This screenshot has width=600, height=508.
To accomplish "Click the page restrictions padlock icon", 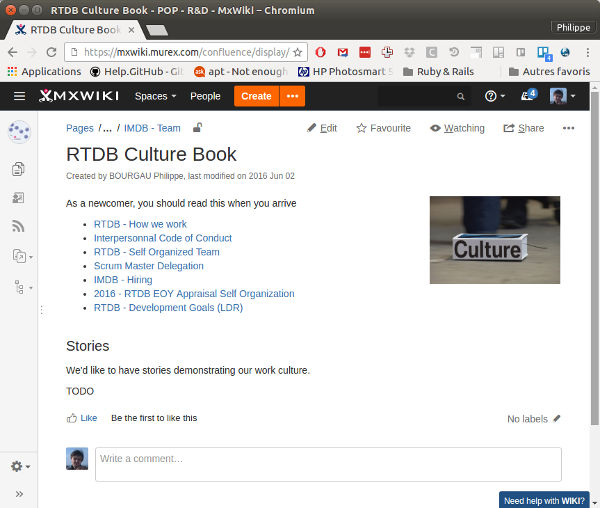I will coord(197,127).
